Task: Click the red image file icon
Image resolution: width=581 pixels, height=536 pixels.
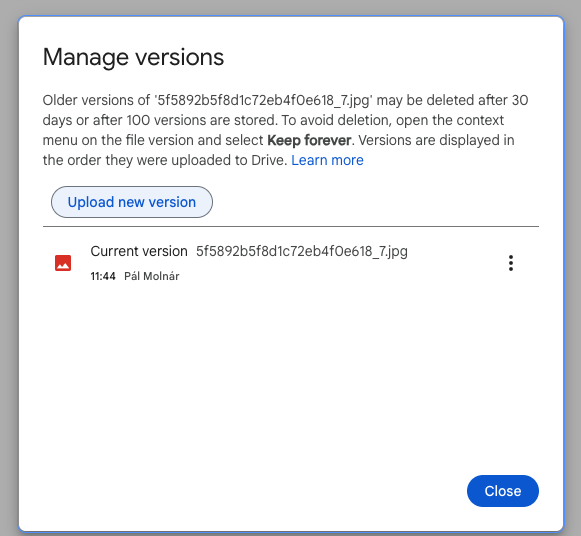Action: 63,263
